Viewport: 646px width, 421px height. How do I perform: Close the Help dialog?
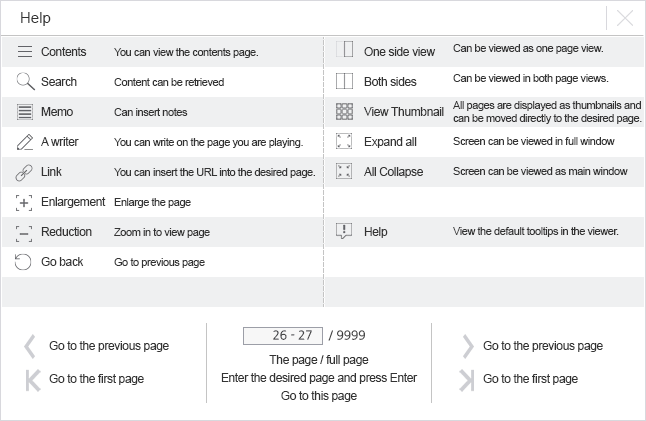[625, 18]
